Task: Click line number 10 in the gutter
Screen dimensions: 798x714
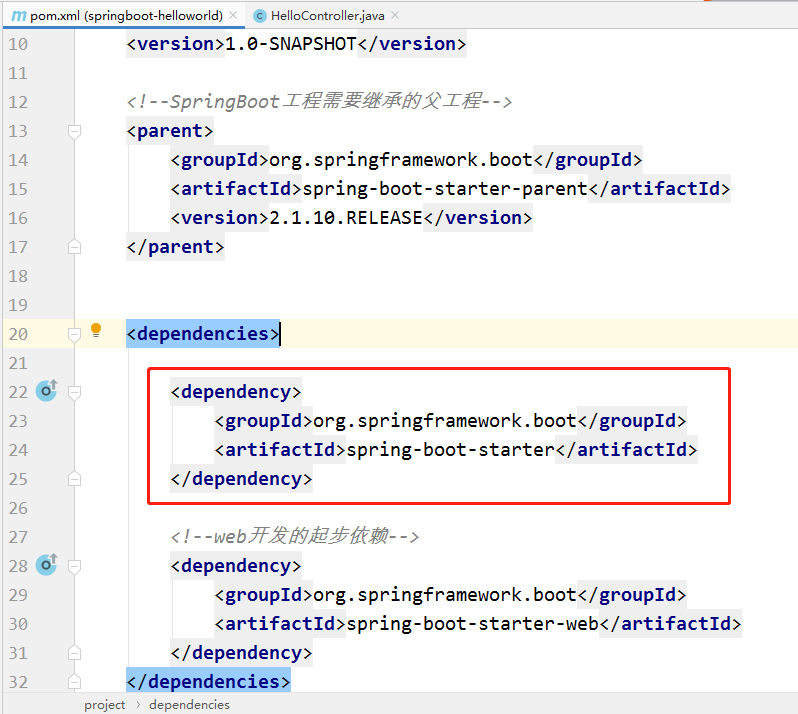Action: 18,44
